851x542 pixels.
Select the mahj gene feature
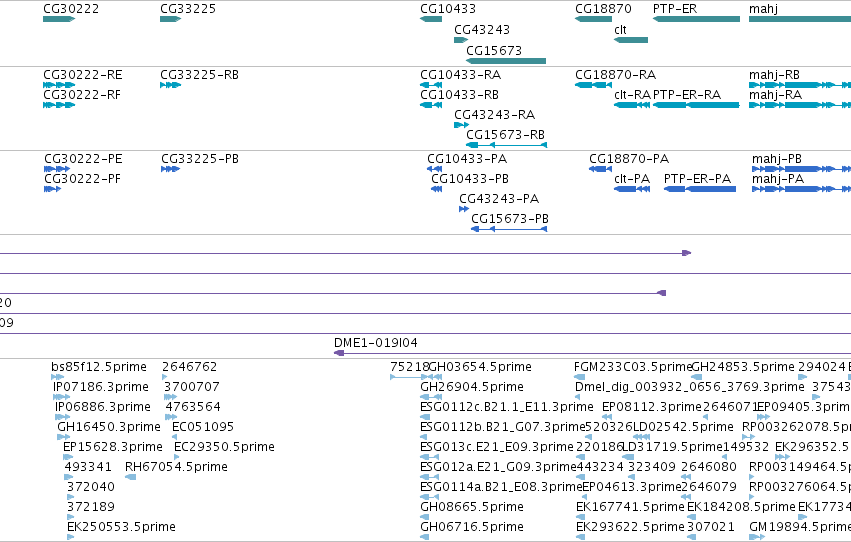(x=800, y=19)
